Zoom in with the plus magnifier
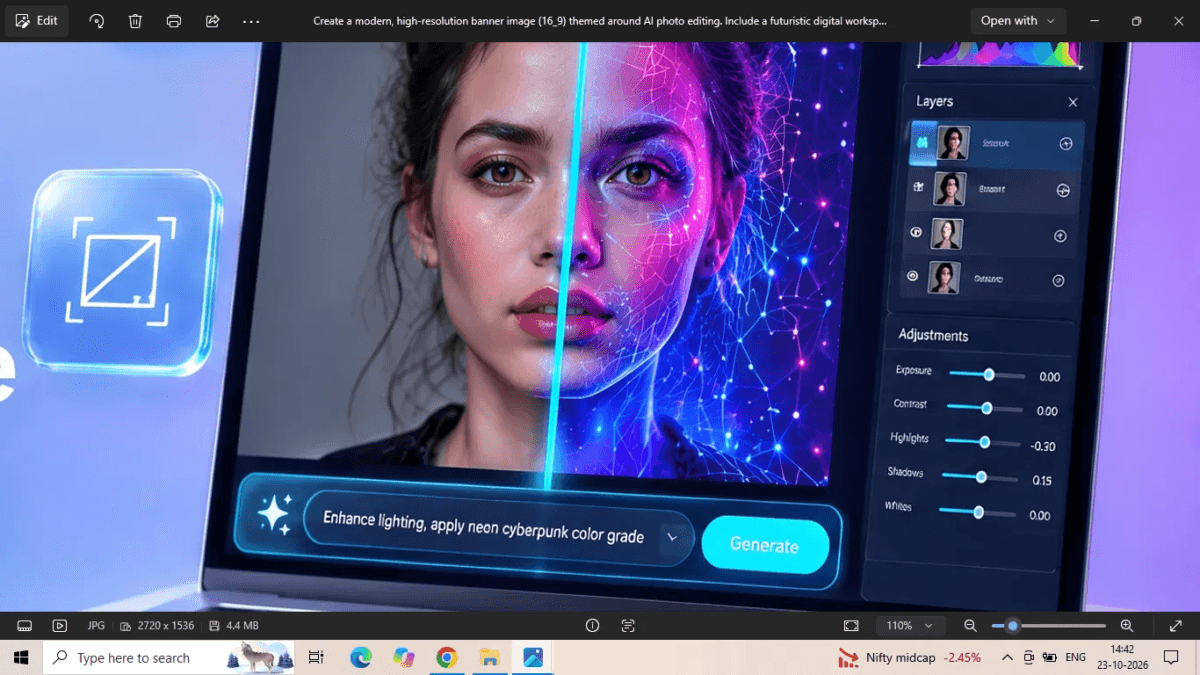Viewport: 1200px width, 675px height. [x=1127, y=626]
